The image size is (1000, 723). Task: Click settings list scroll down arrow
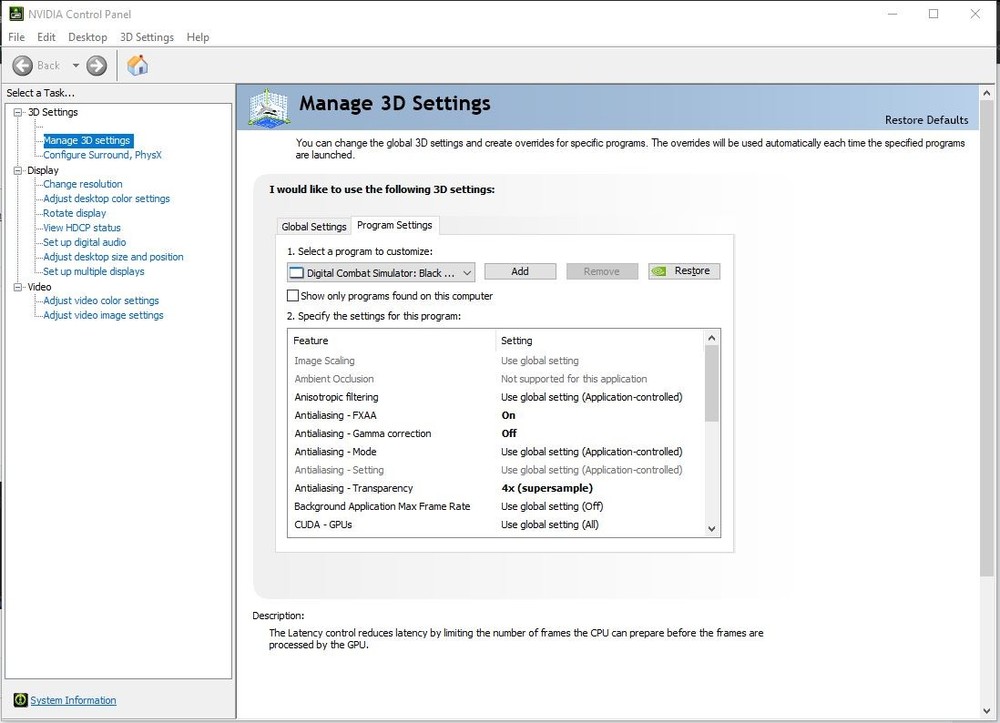pos(712,529)
